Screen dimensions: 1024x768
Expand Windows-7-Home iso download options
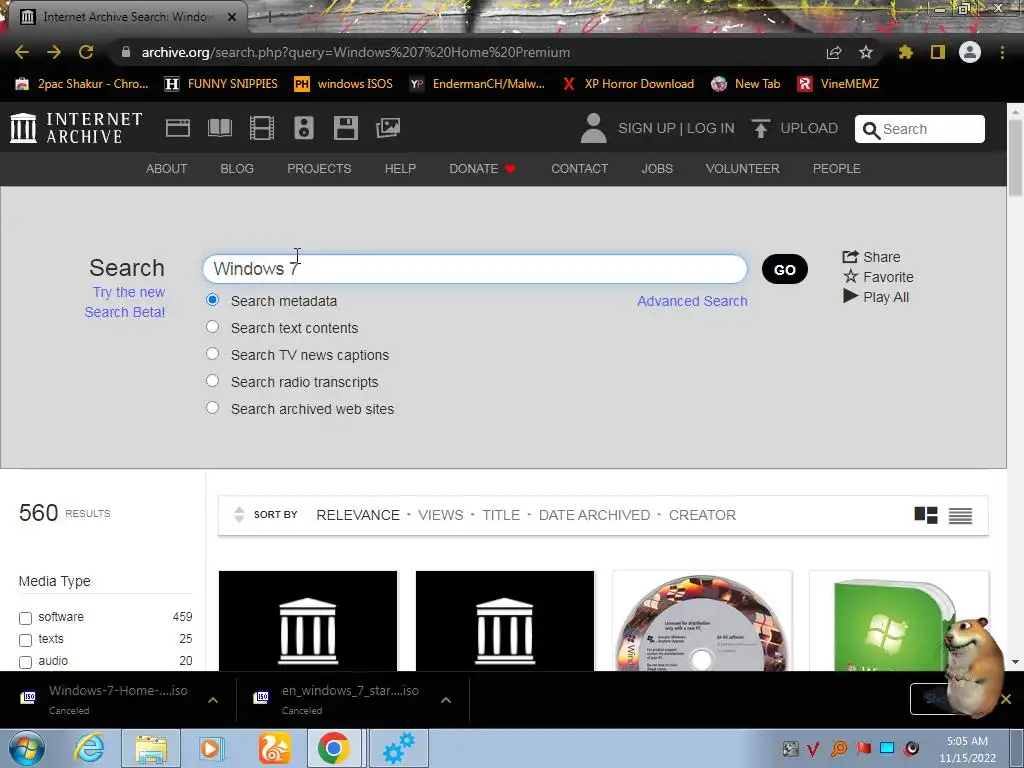pyautogui.click(x=213, y=700)
